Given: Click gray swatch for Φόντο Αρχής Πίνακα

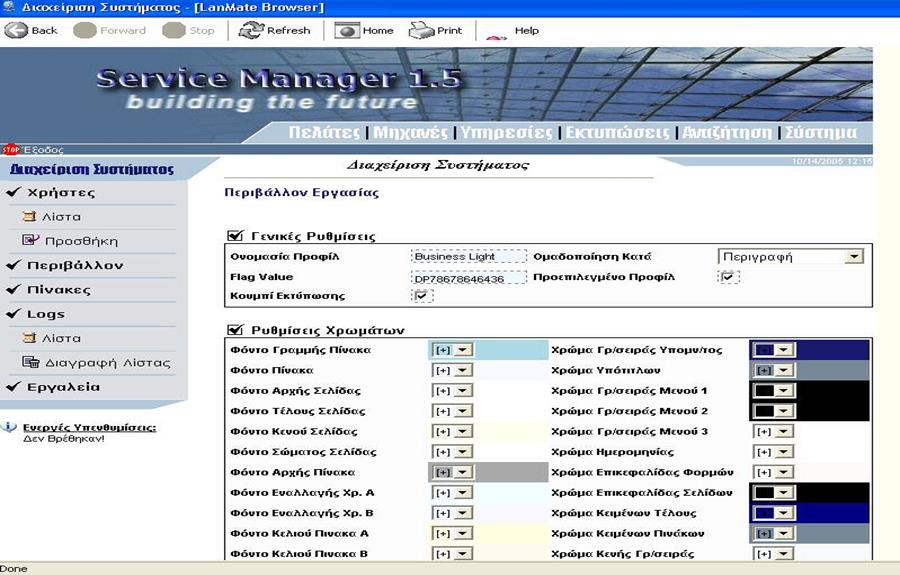Looking at the screenshot, I should 511,472.
